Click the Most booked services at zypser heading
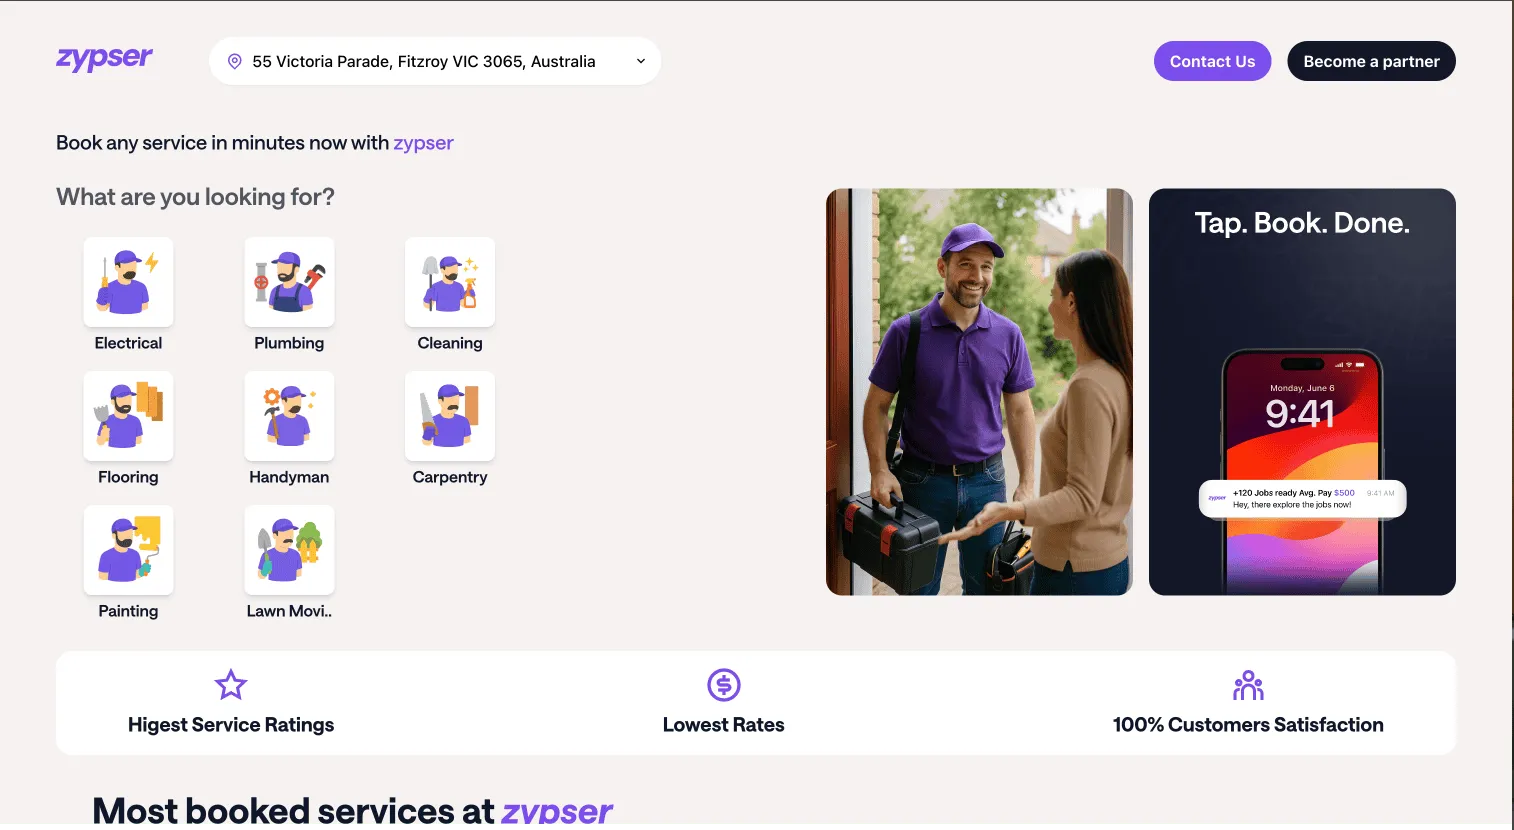Viewport: 1514px width, 830px height. coord(352,810)
